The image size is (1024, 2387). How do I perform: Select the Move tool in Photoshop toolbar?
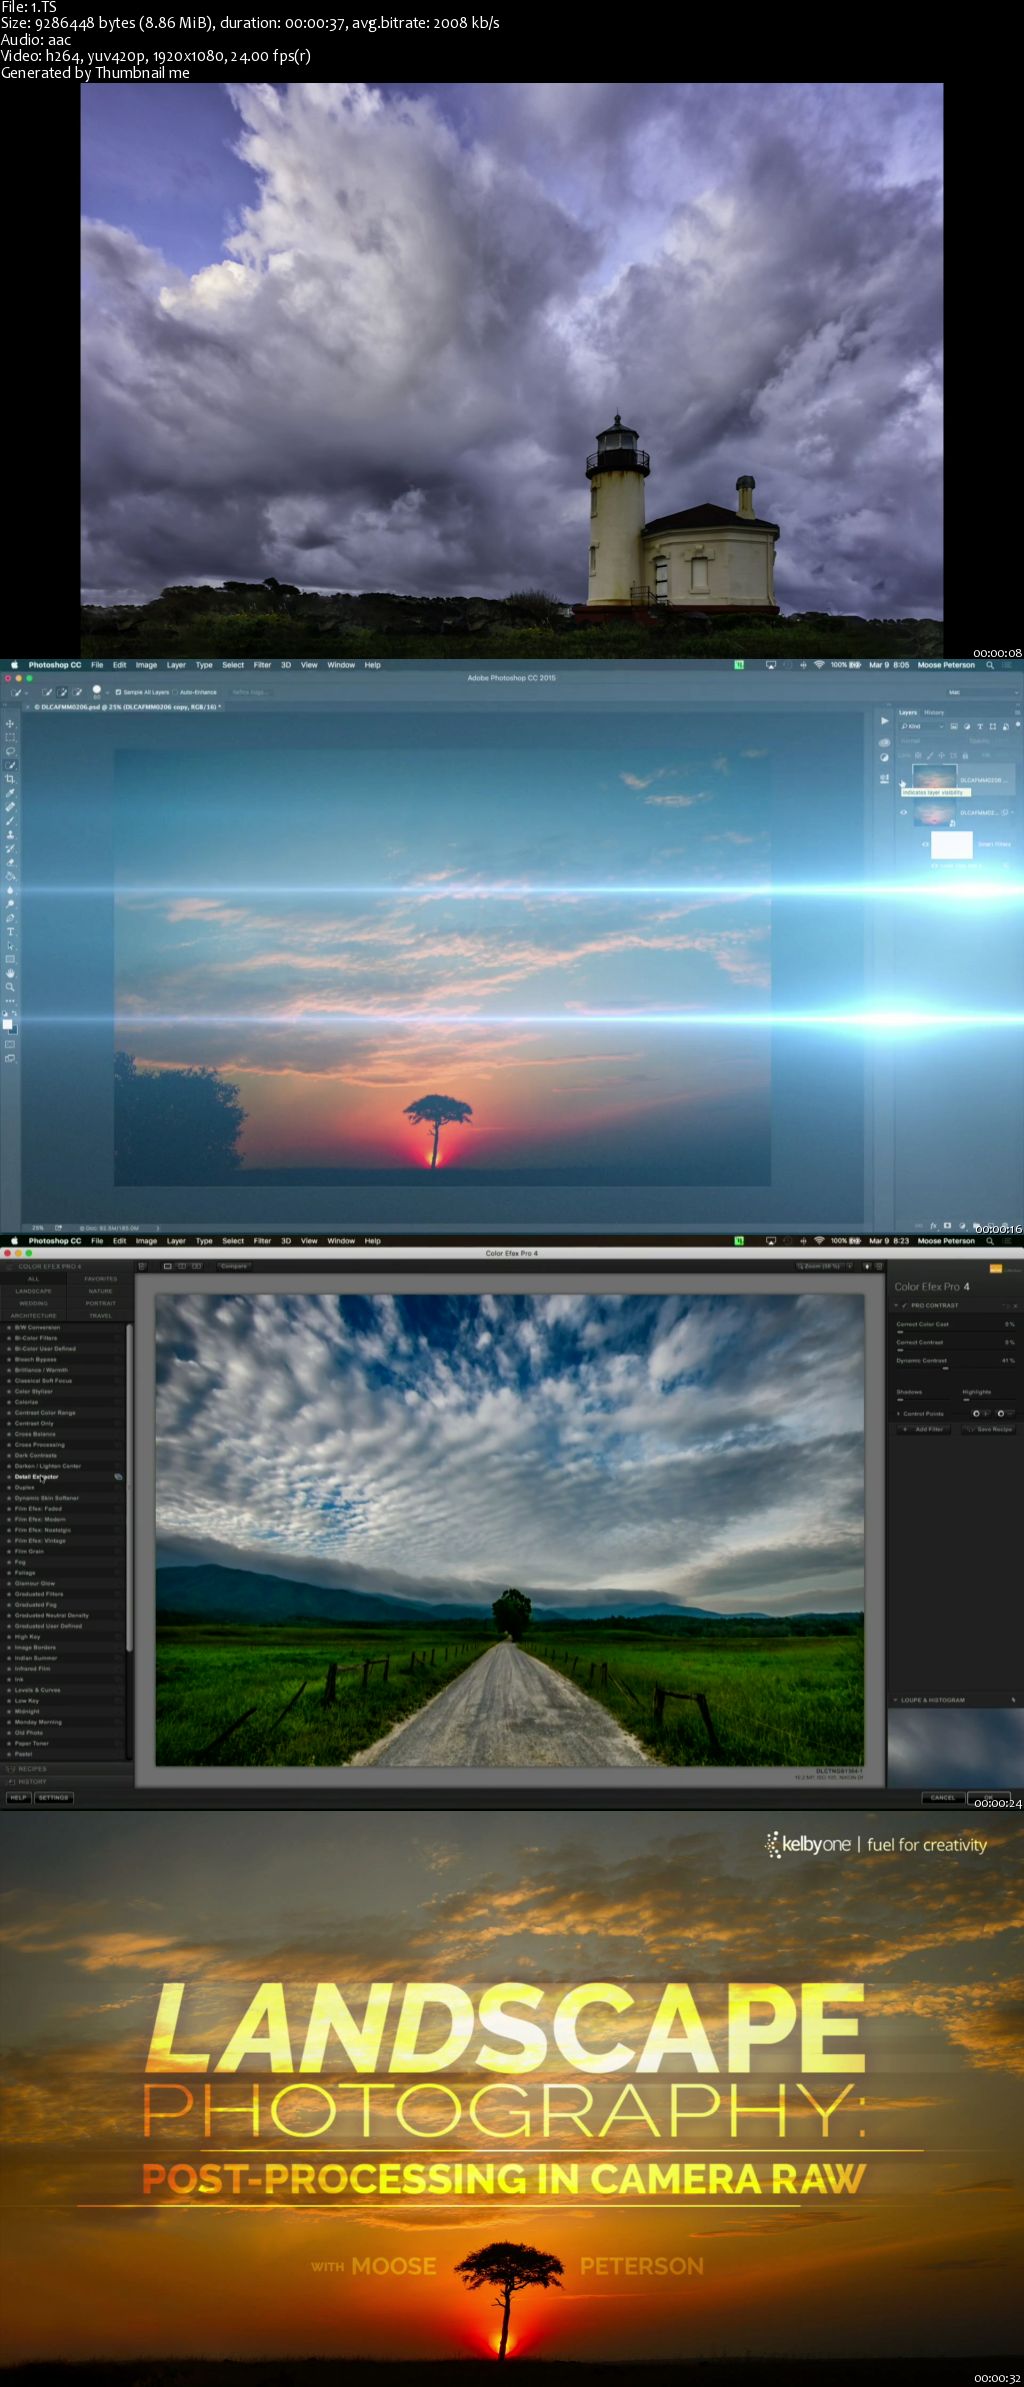tap(11, 724)
